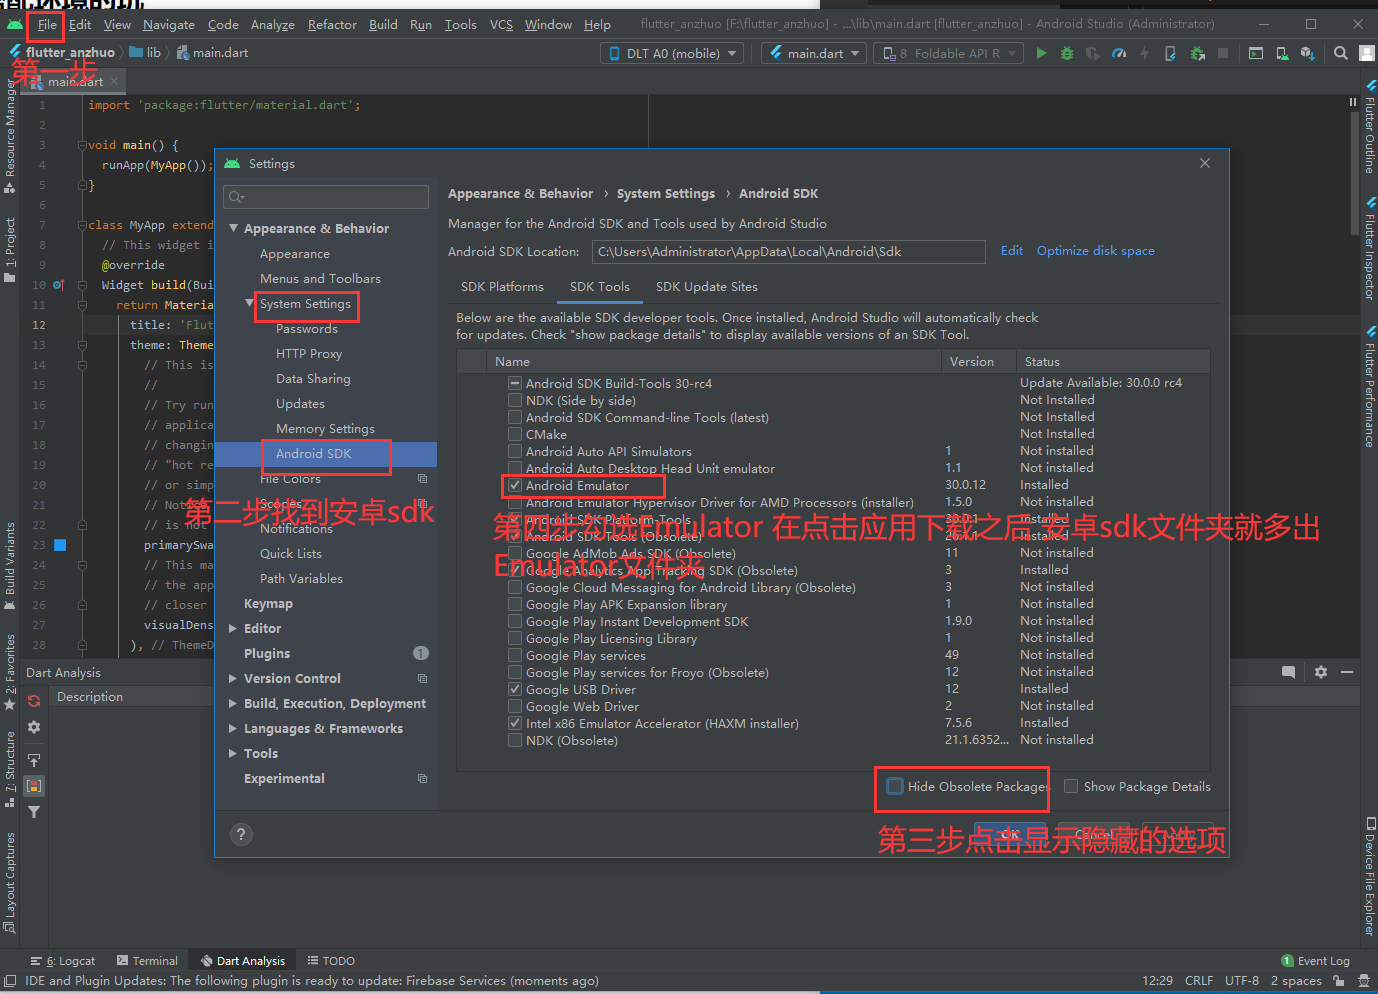The height and width of the screenshot is (994, 1378).
Task: Click the filter funnel icon in Dart Analysis
Action: pyautogui.click(x=34, y=812)
